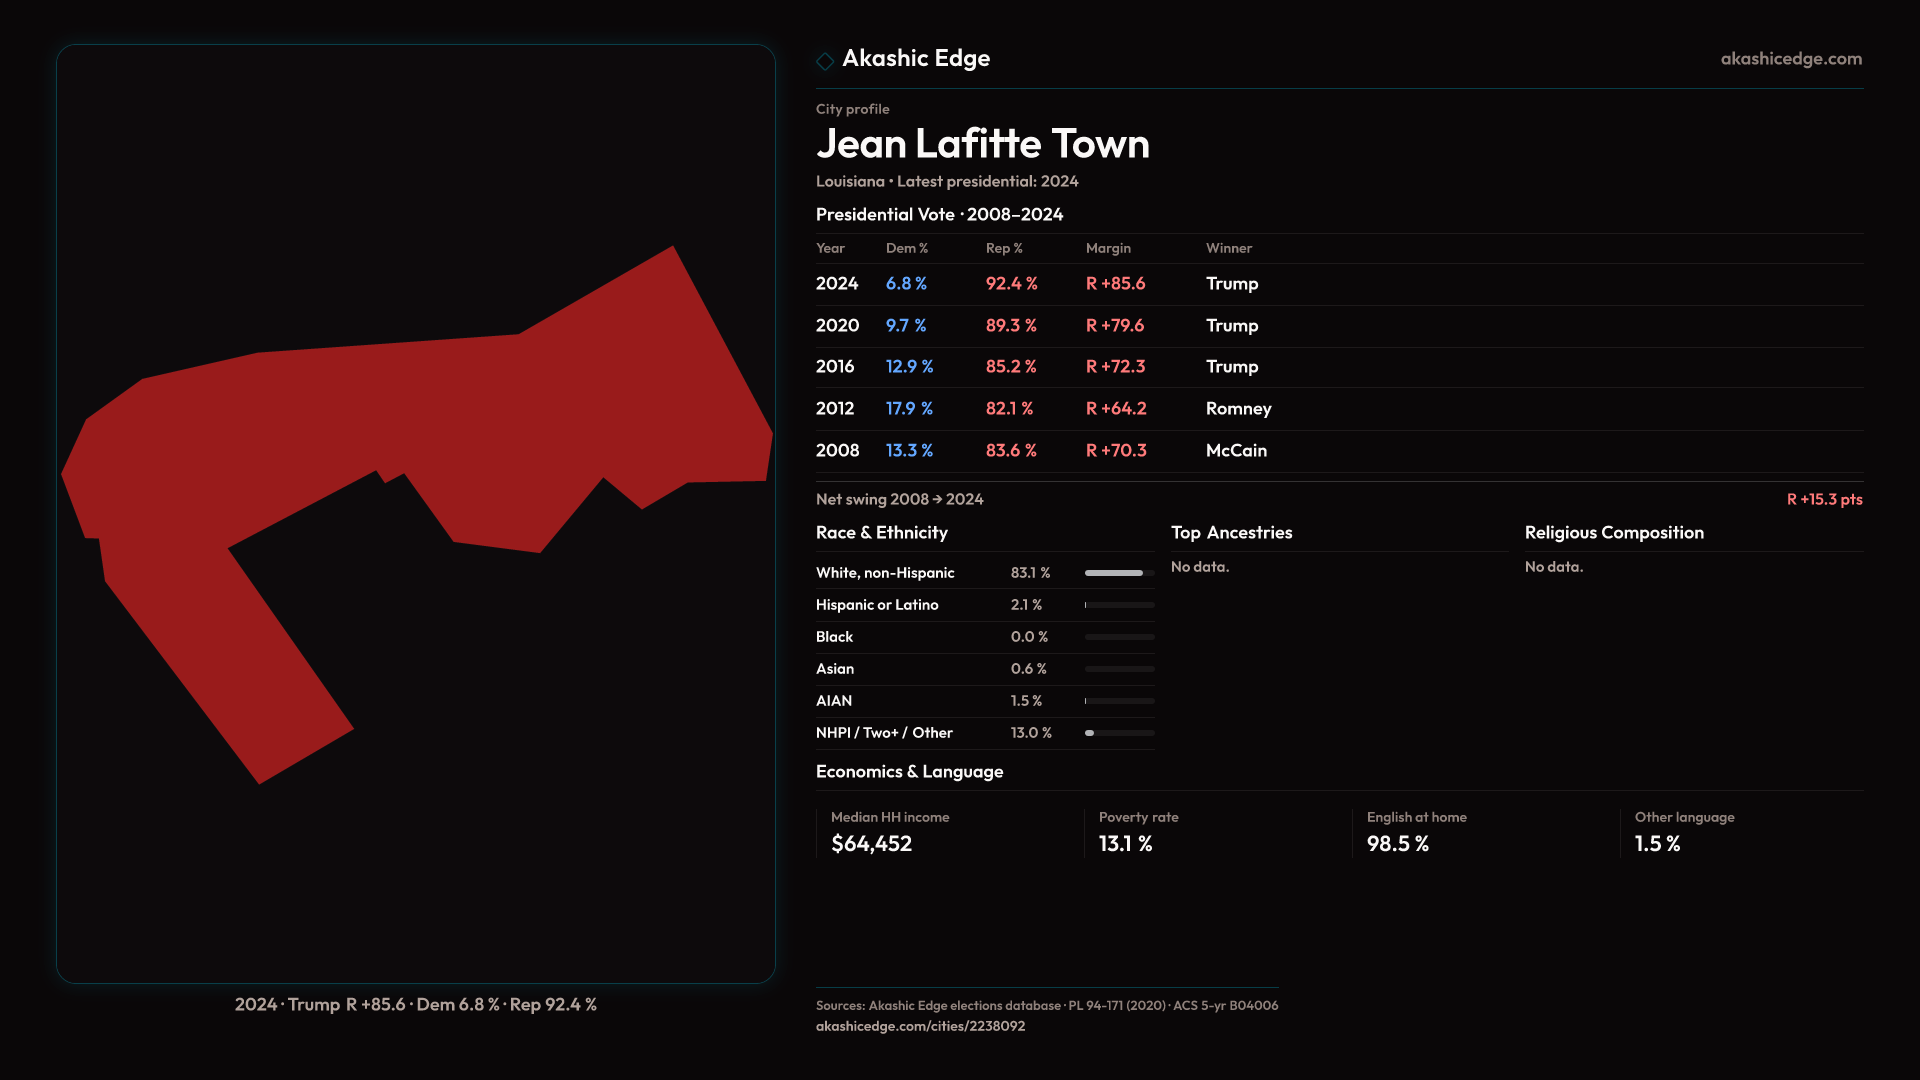Open the akashicedge.com link in header
This screenshot has width=1920, height=1080.
tap(1790, 59)
